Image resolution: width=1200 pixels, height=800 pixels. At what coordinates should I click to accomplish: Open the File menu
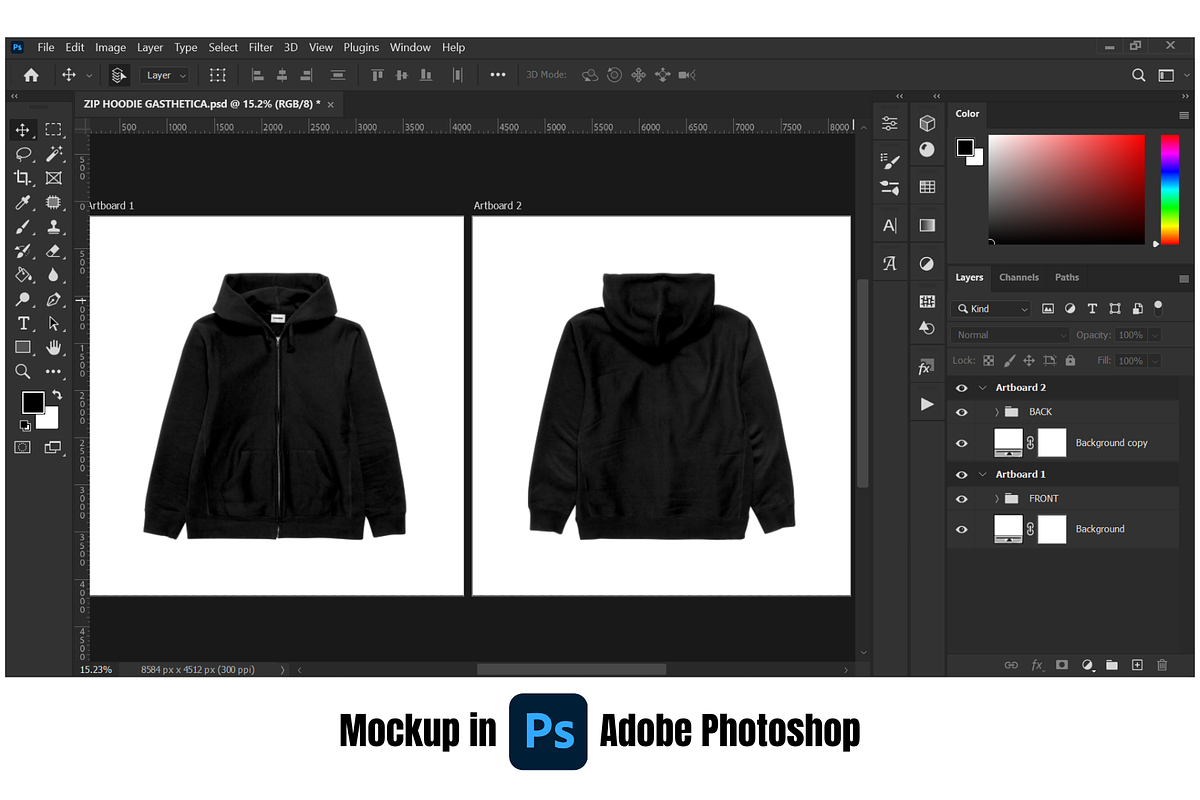[x=46, y=47]
